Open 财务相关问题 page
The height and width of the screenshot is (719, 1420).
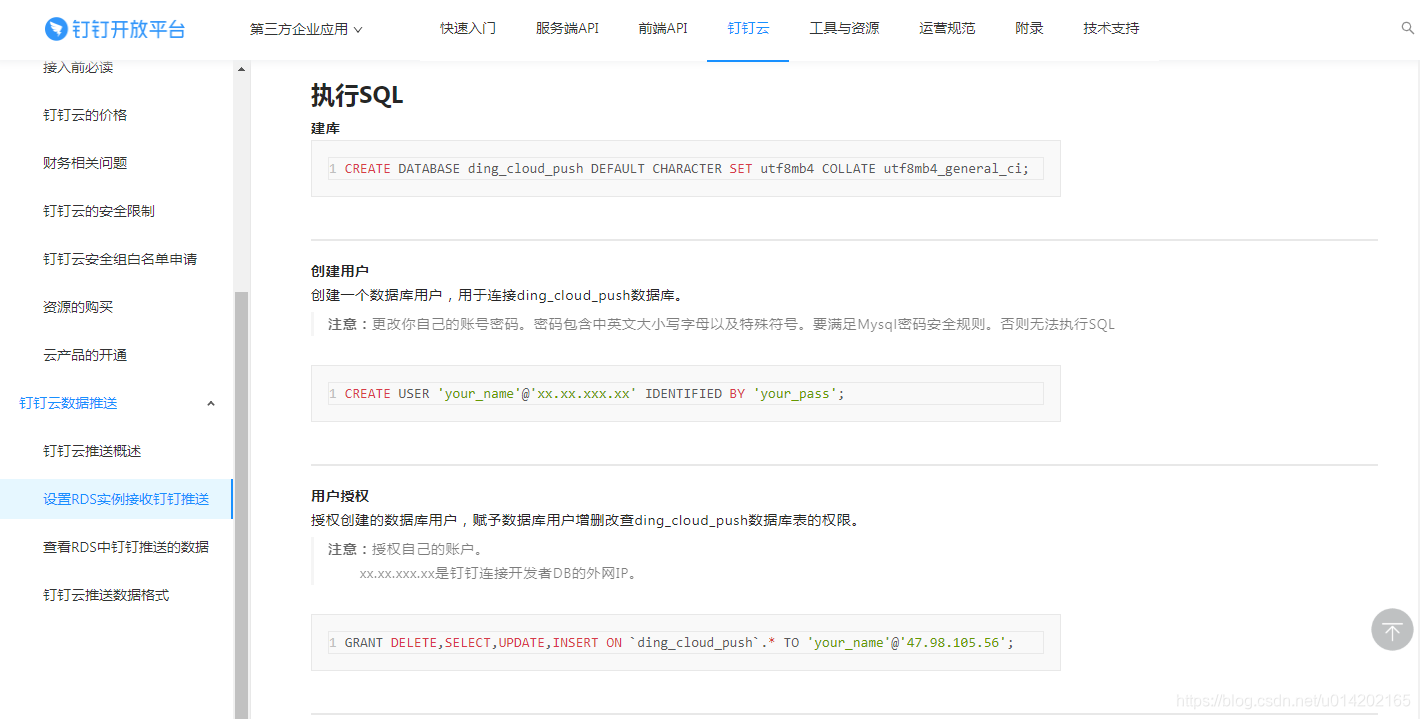pos(85,163)
